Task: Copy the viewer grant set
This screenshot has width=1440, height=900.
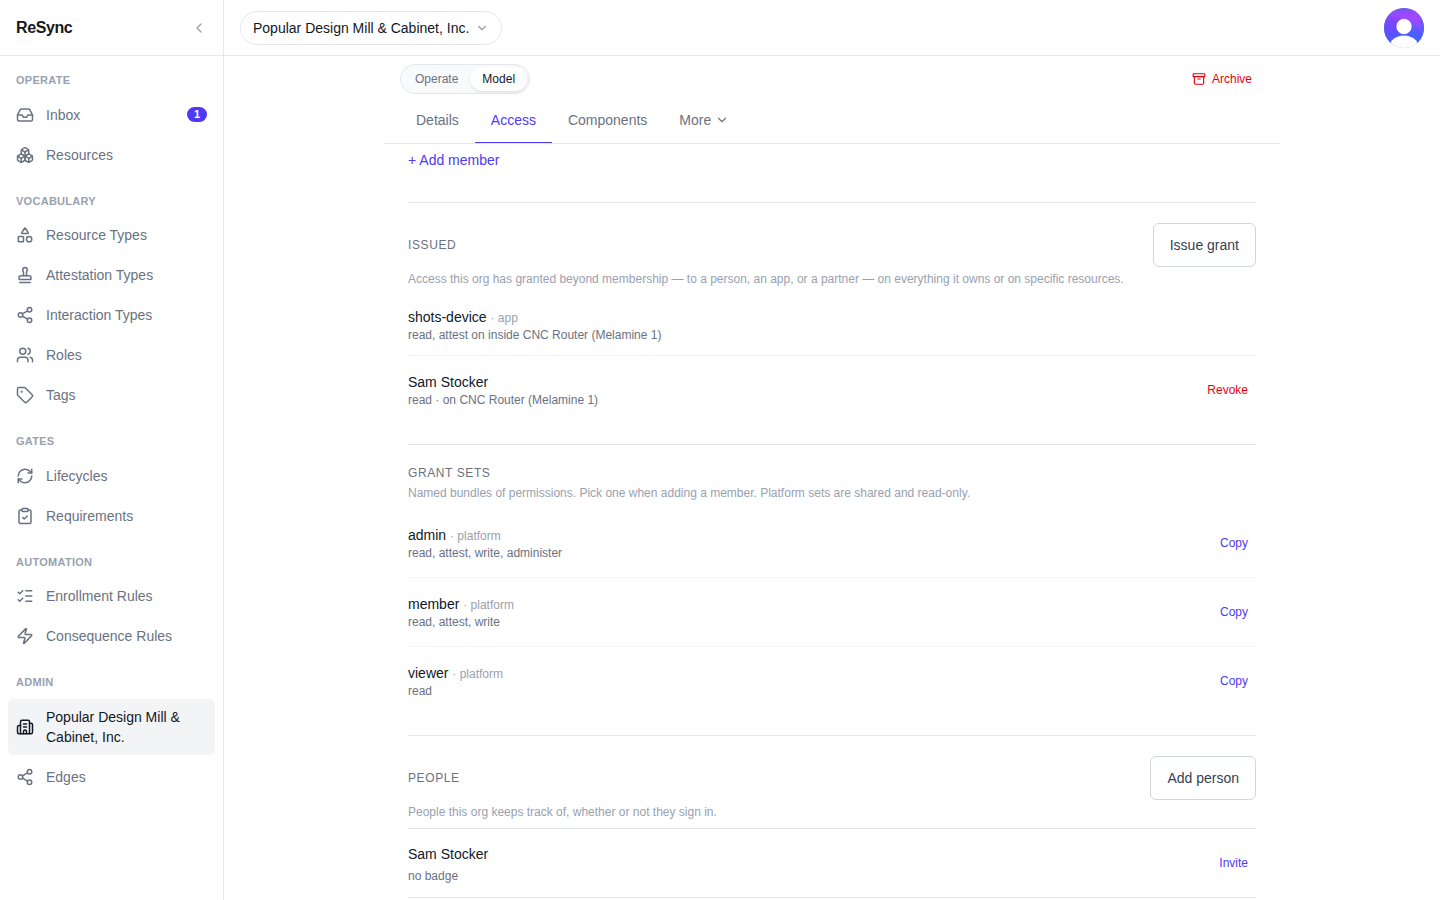Action: (x=1233, y=681)
